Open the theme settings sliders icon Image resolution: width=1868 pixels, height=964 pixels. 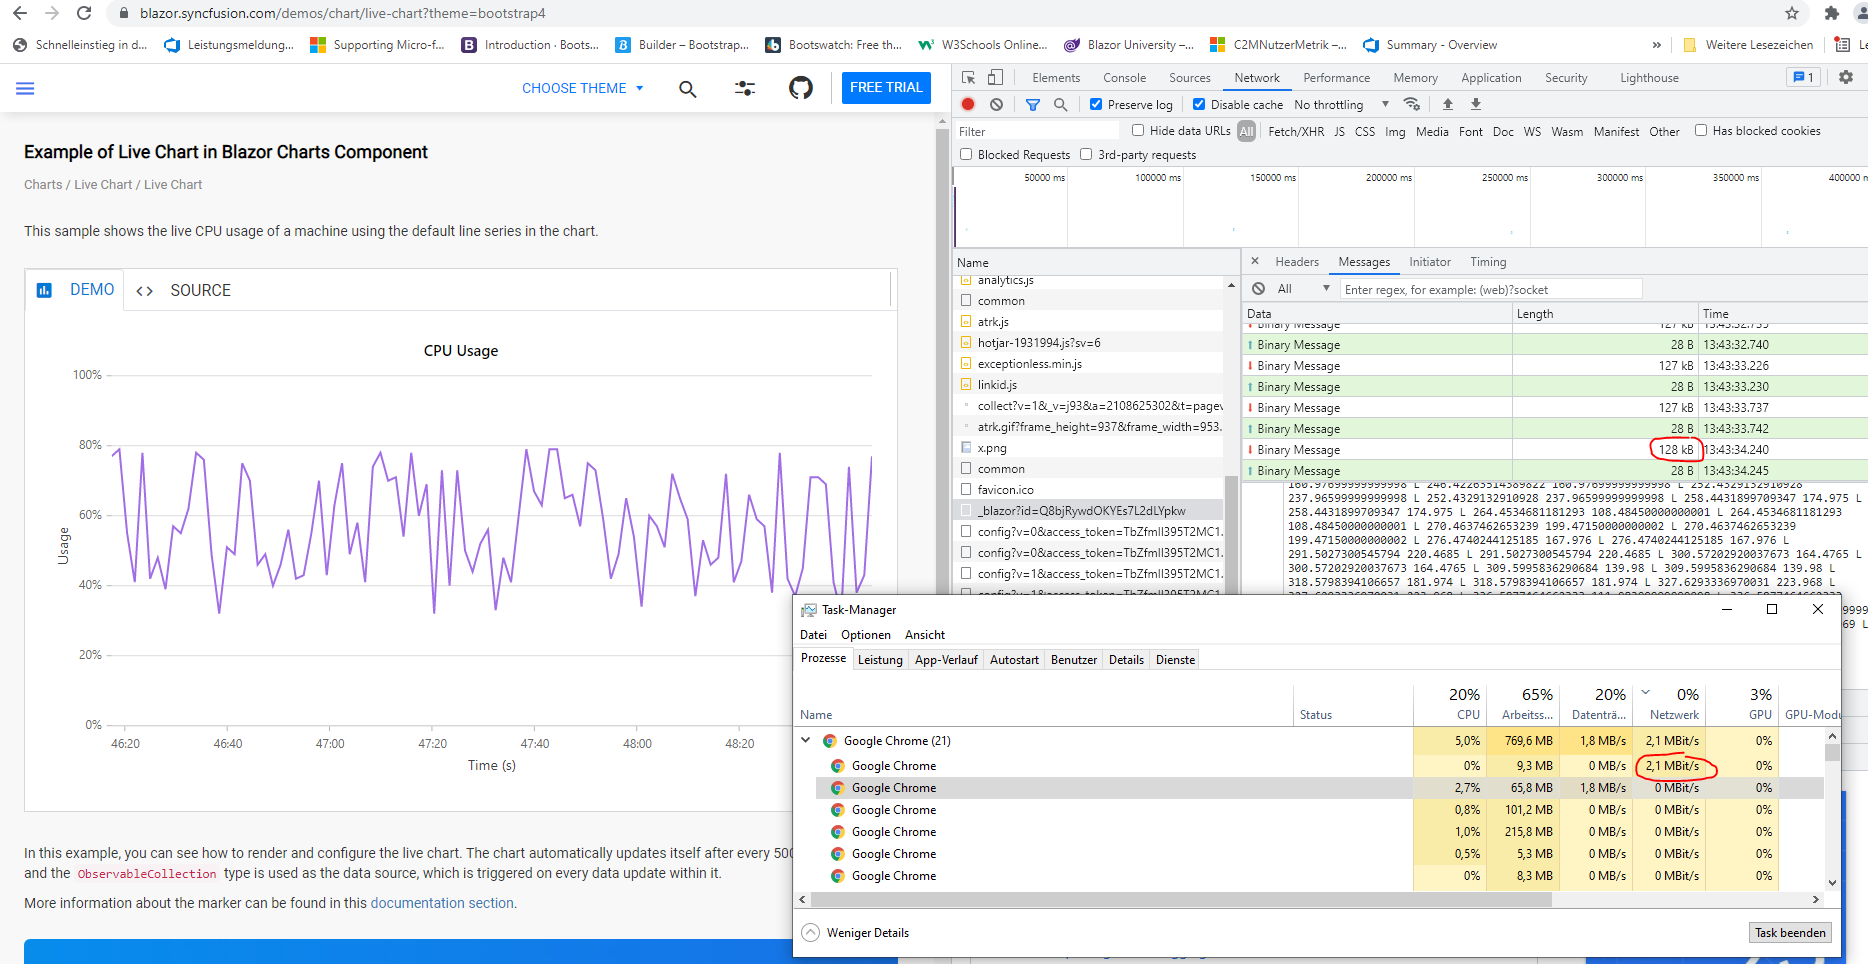pos(745,88)
